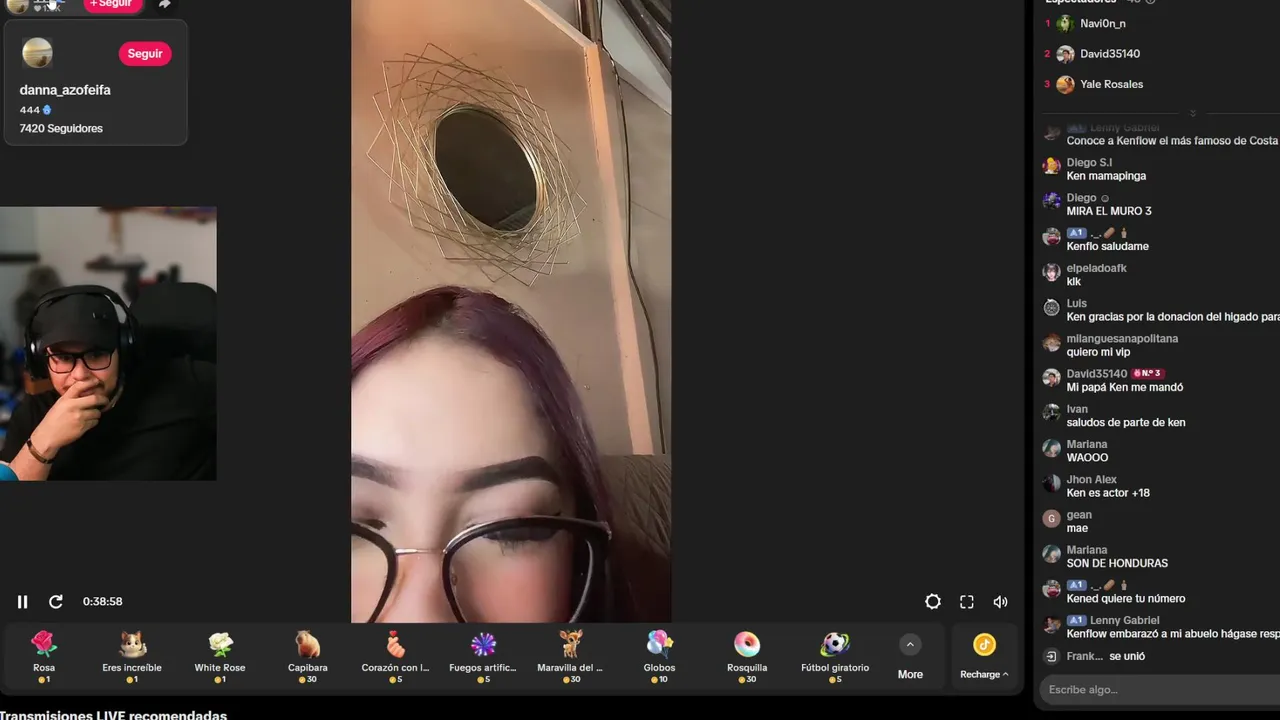The width and height of the screenshot is (1280, 720).
Task: Click the message "SON DE HONDURAS"
Action: point(1117,563)
